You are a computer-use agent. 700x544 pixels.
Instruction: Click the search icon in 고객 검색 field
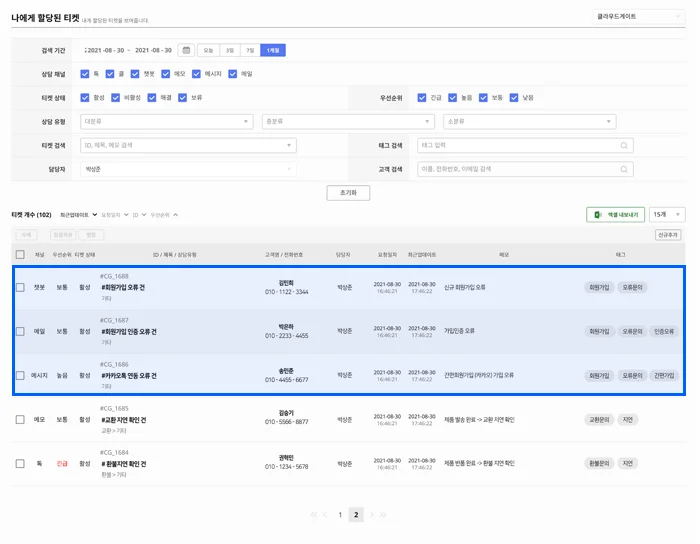point(625,169)
